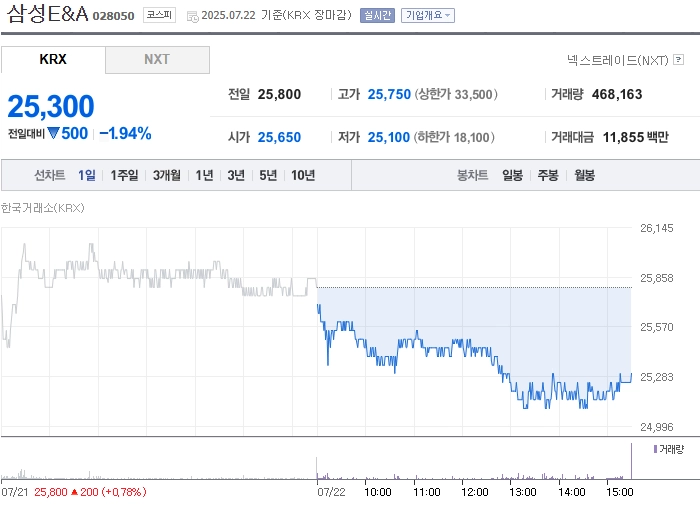Image resolution: width=700 pixels, height=505 pixels.
Task: Click the current price 25,300
Action: (x=51, y=107)
